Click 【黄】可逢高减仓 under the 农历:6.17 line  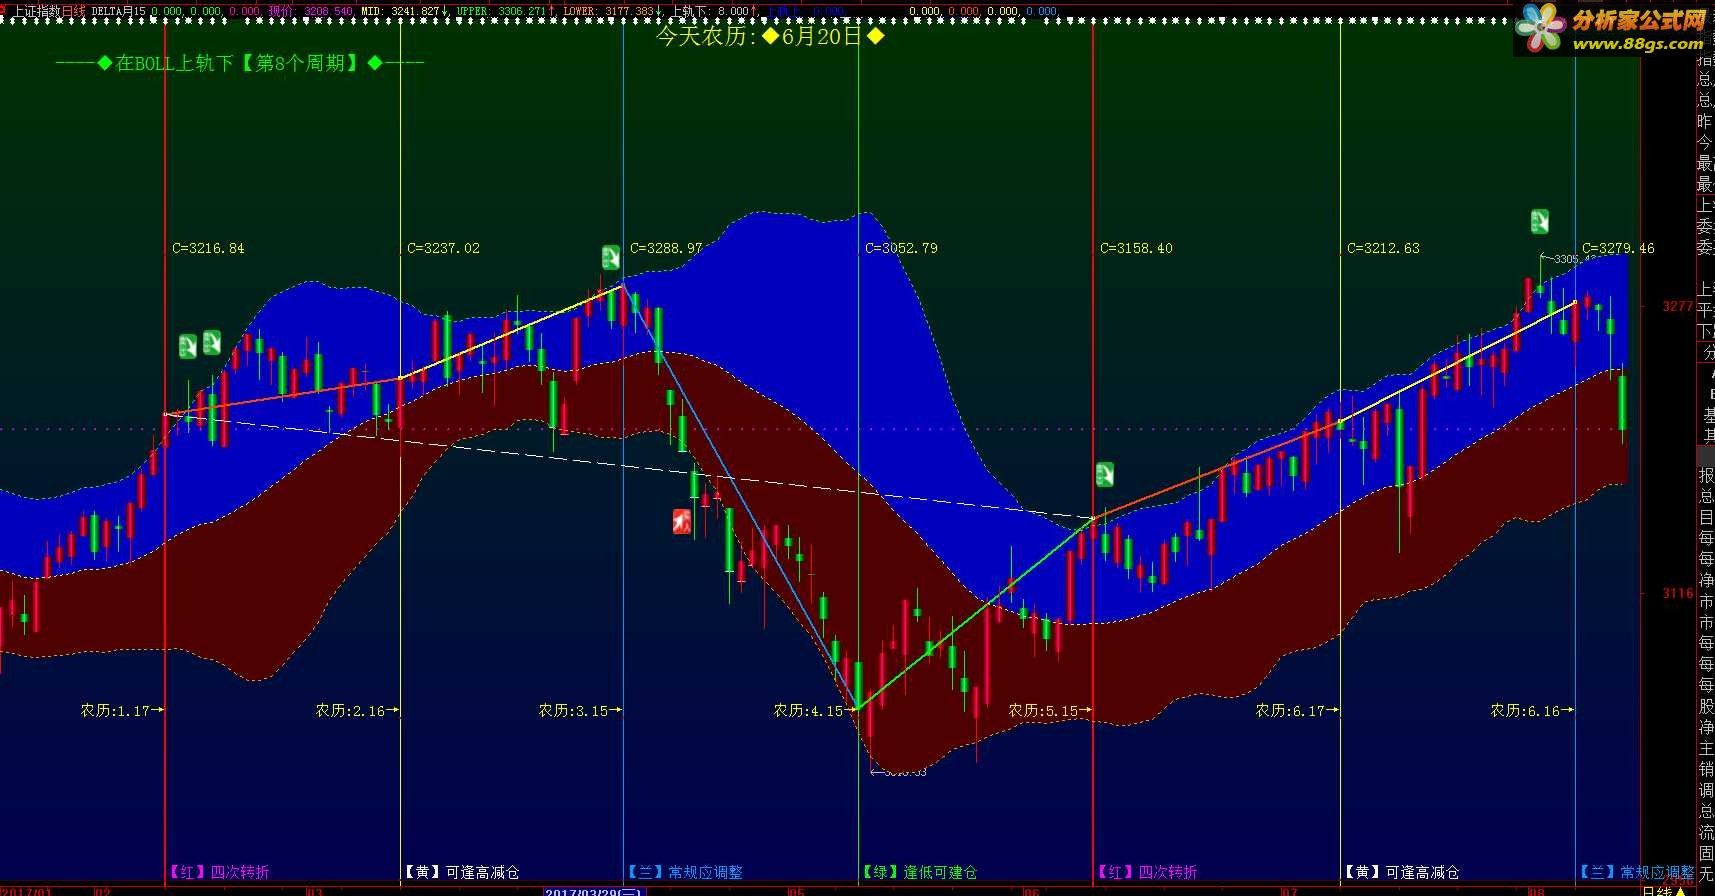(x=1401, y=872)
